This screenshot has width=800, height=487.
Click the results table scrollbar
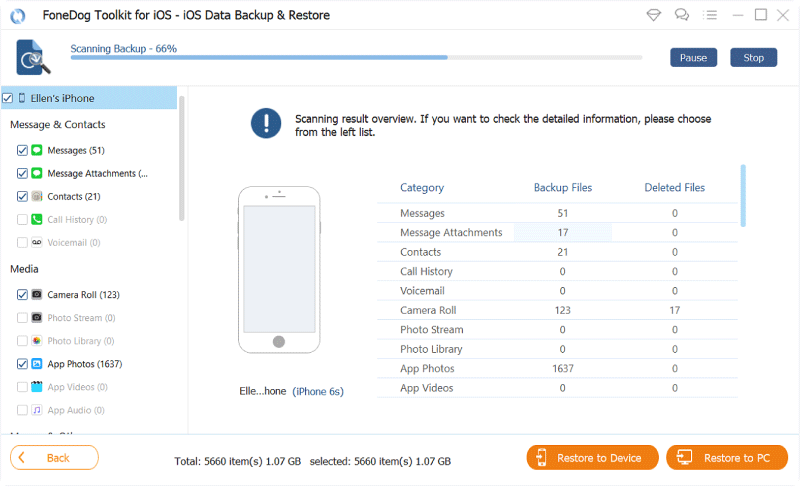(743, 195)
